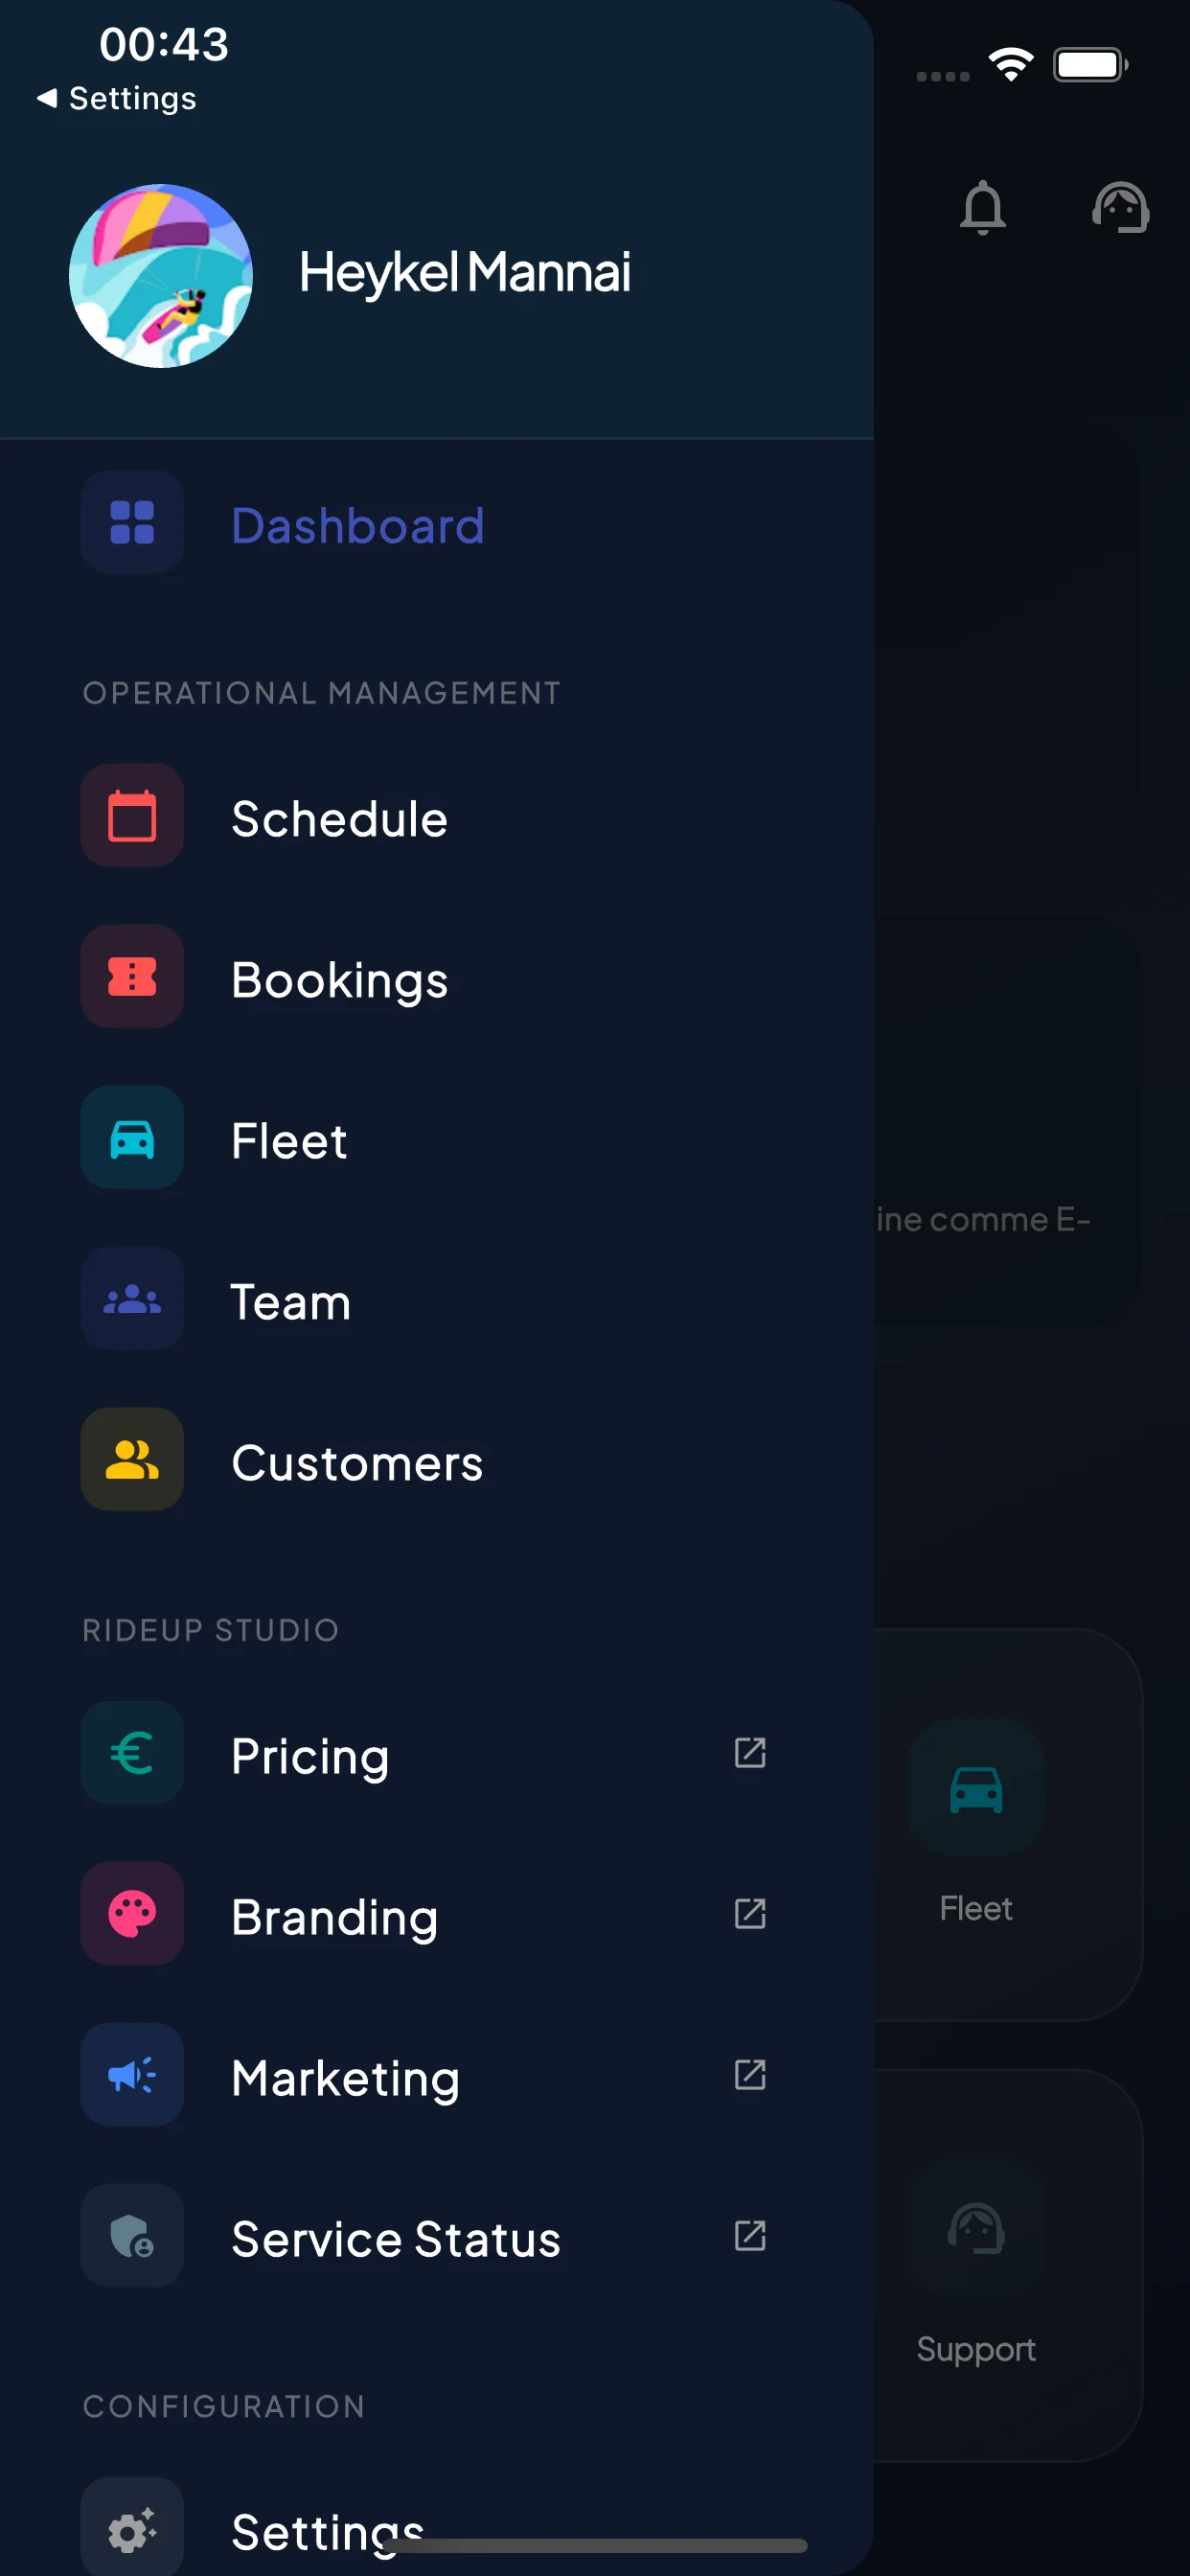Screen dimensions: 1190x2576
Task: Tap the Marketing megaphone icon
Action: point(132,2075)
